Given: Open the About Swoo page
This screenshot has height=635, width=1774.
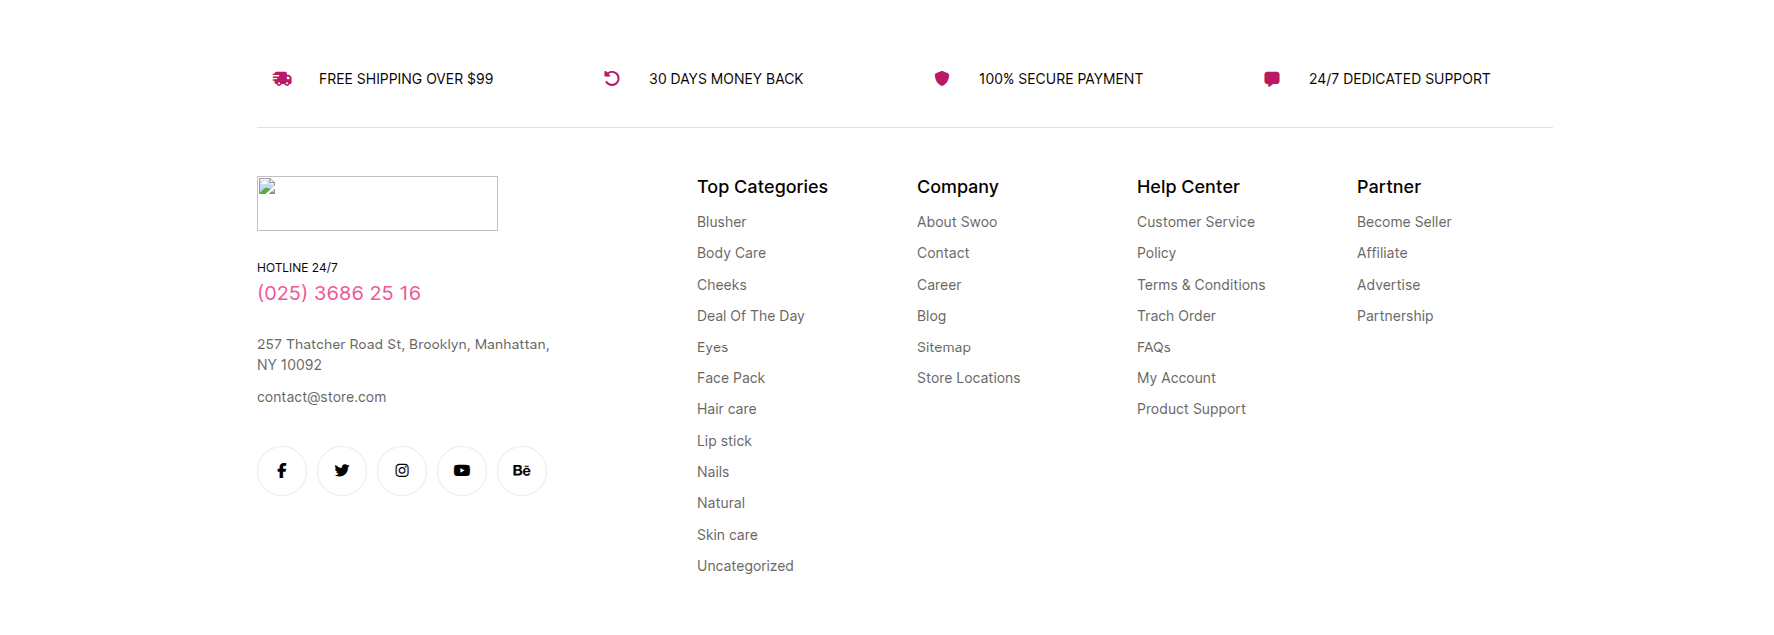Looking at the screenshot, I should pos(956,222).
